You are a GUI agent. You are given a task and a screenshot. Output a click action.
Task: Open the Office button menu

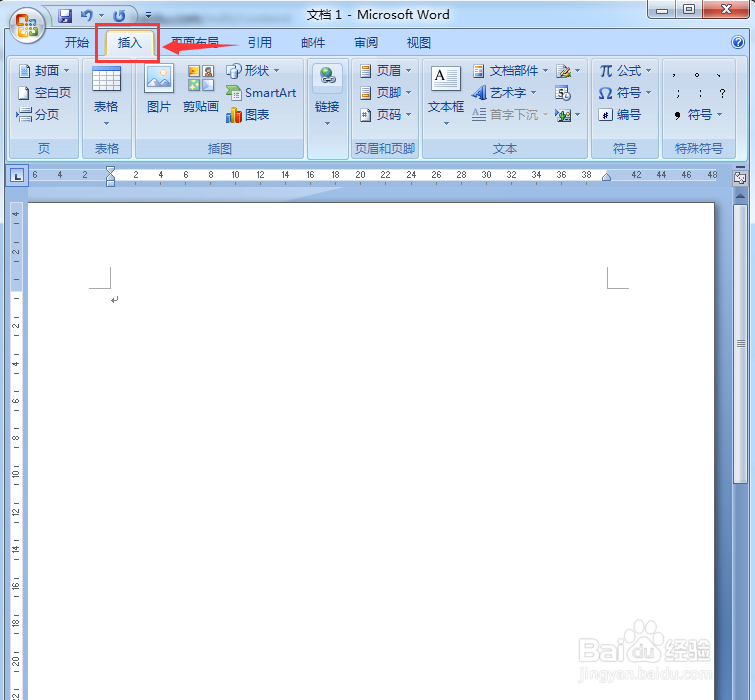tap(26, 25)
